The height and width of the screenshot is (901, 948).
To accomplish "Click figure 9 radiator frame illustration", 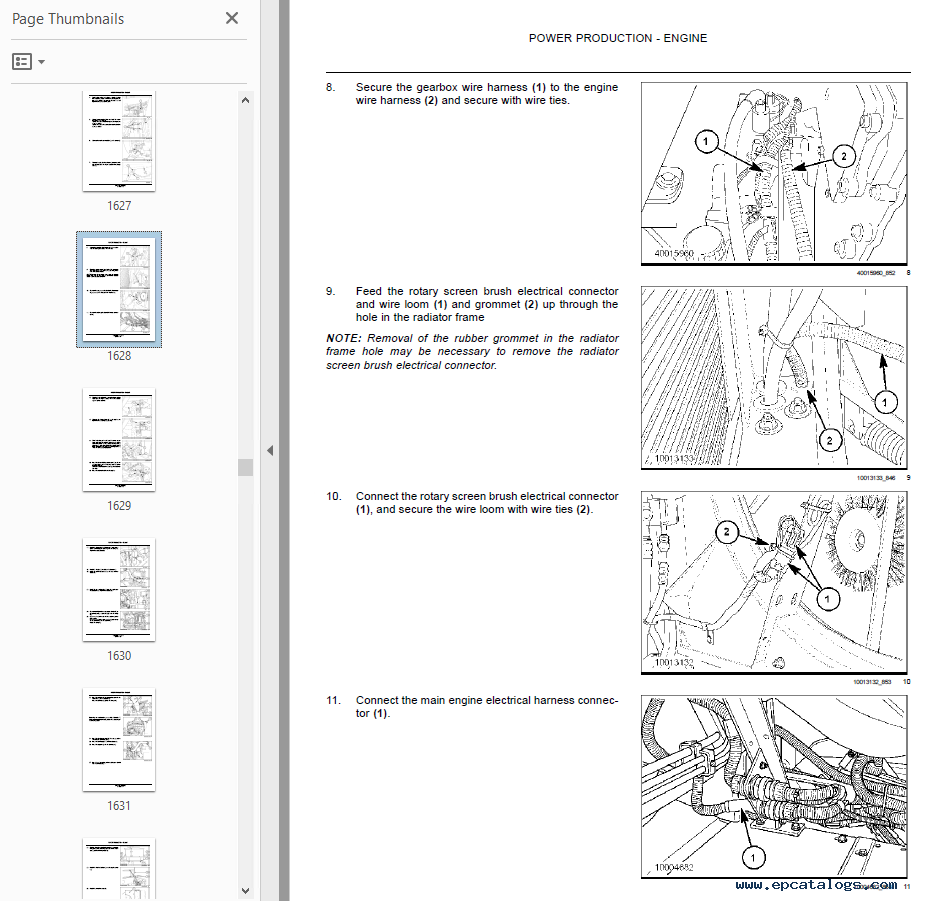I will 774,377.
